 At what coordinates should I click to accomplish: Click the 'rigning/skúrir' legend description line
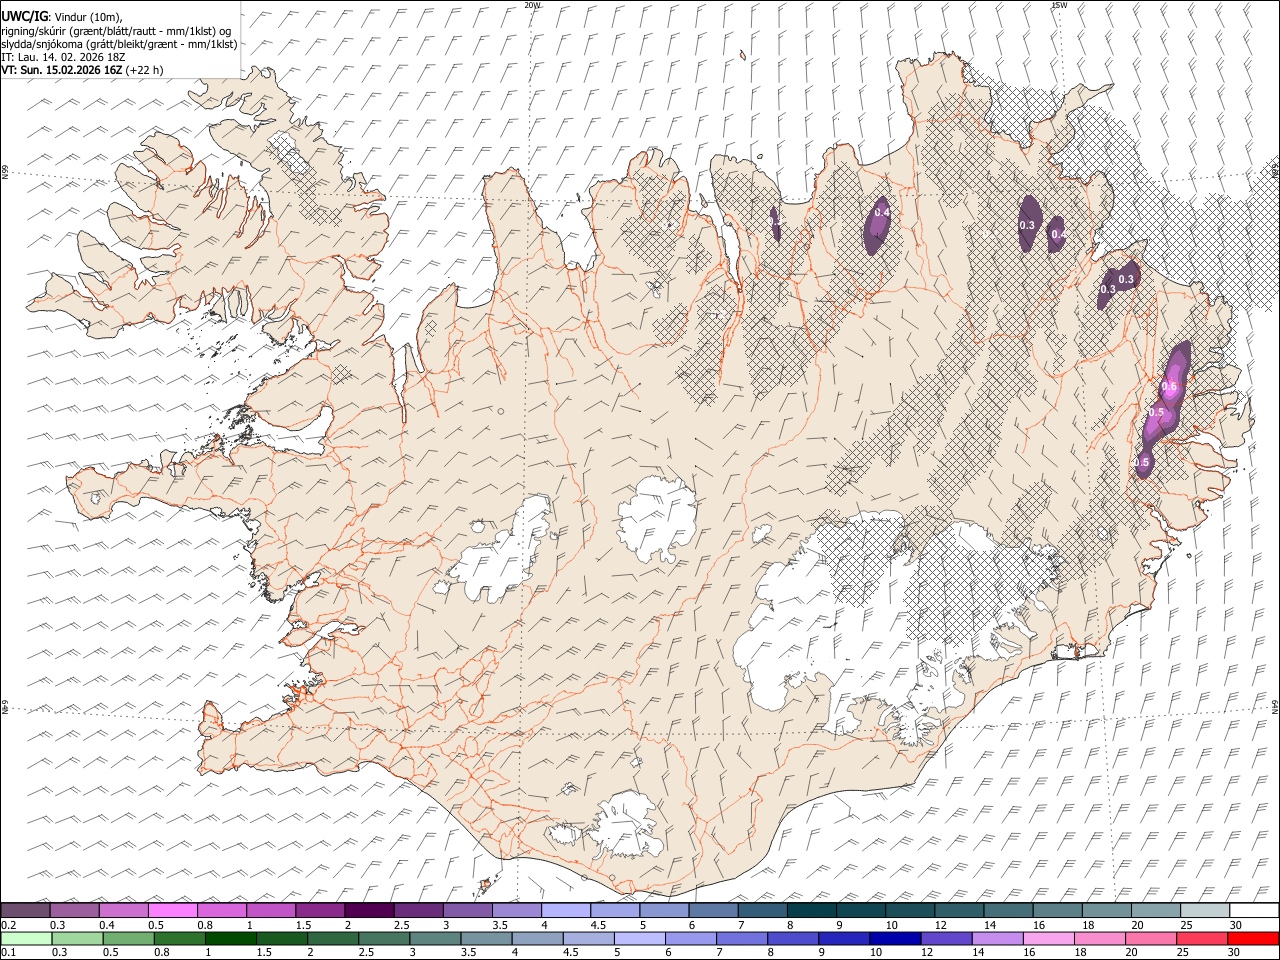[x=116, y=30]
